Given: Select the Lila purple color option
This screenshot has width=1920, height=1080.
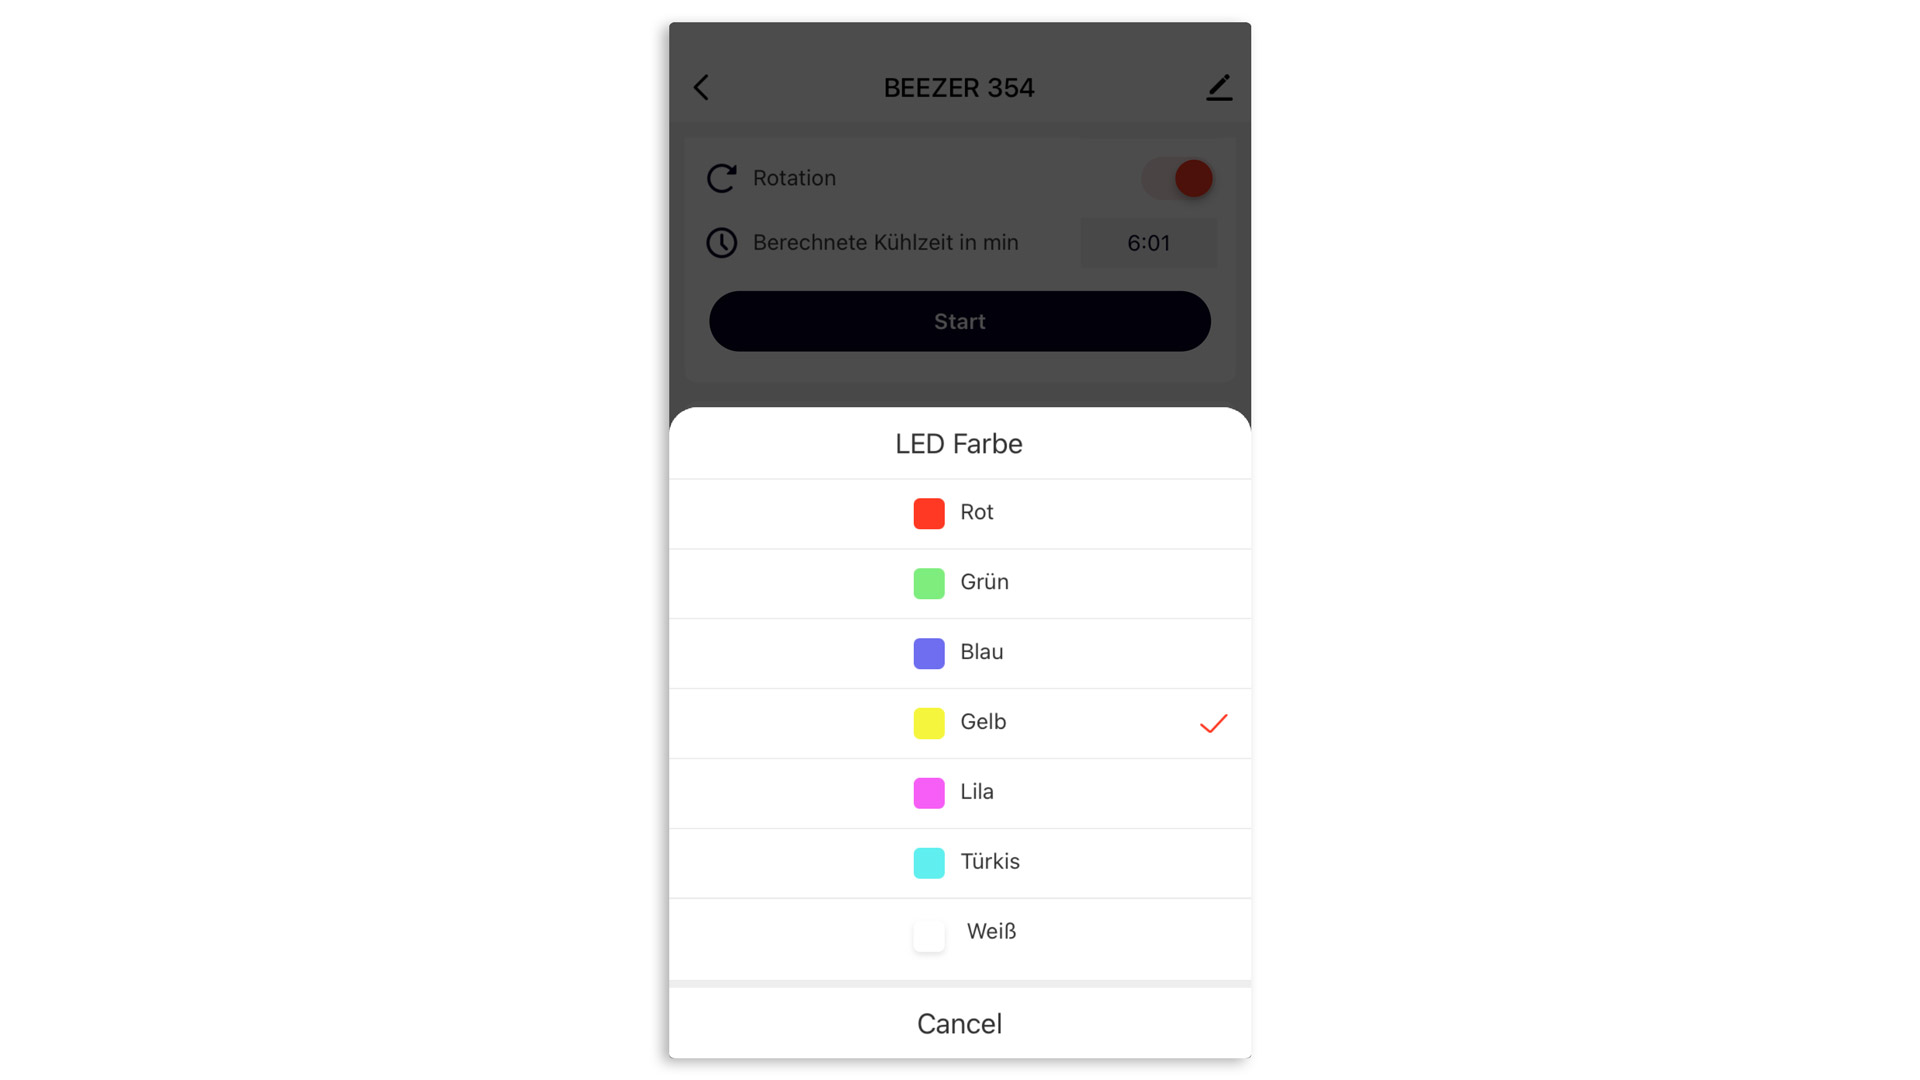Looking at the screenshot, I should (959, 791).
